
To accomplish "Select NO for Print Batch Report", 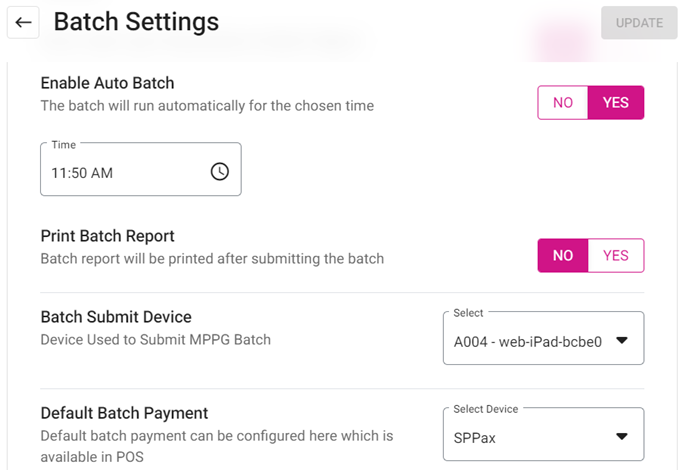I will click(563, 255).
